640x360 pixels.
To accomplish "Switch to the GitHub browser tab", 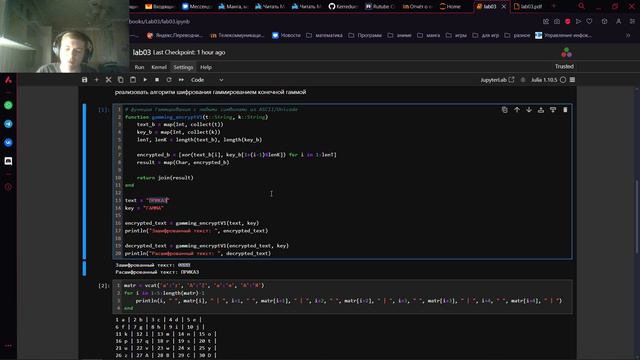I will click(343, 7).
